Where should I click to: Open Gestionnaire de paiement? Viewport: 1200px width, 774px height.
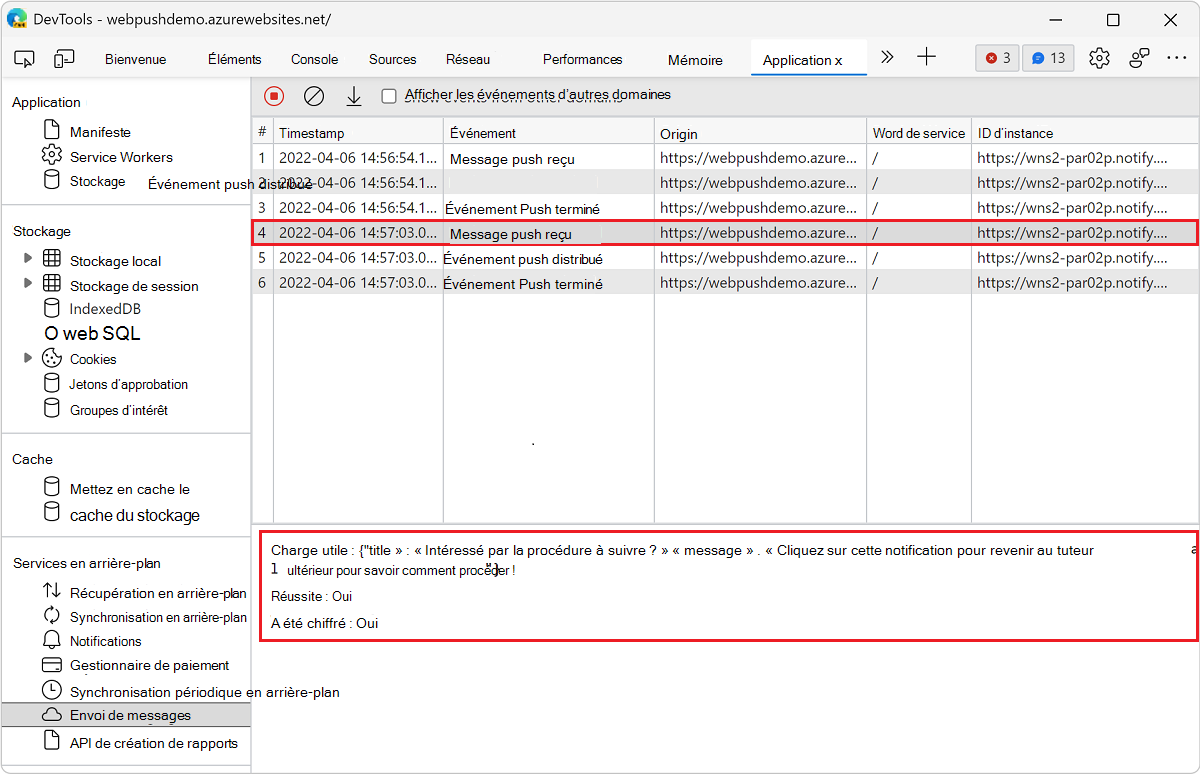pos(150,665)
